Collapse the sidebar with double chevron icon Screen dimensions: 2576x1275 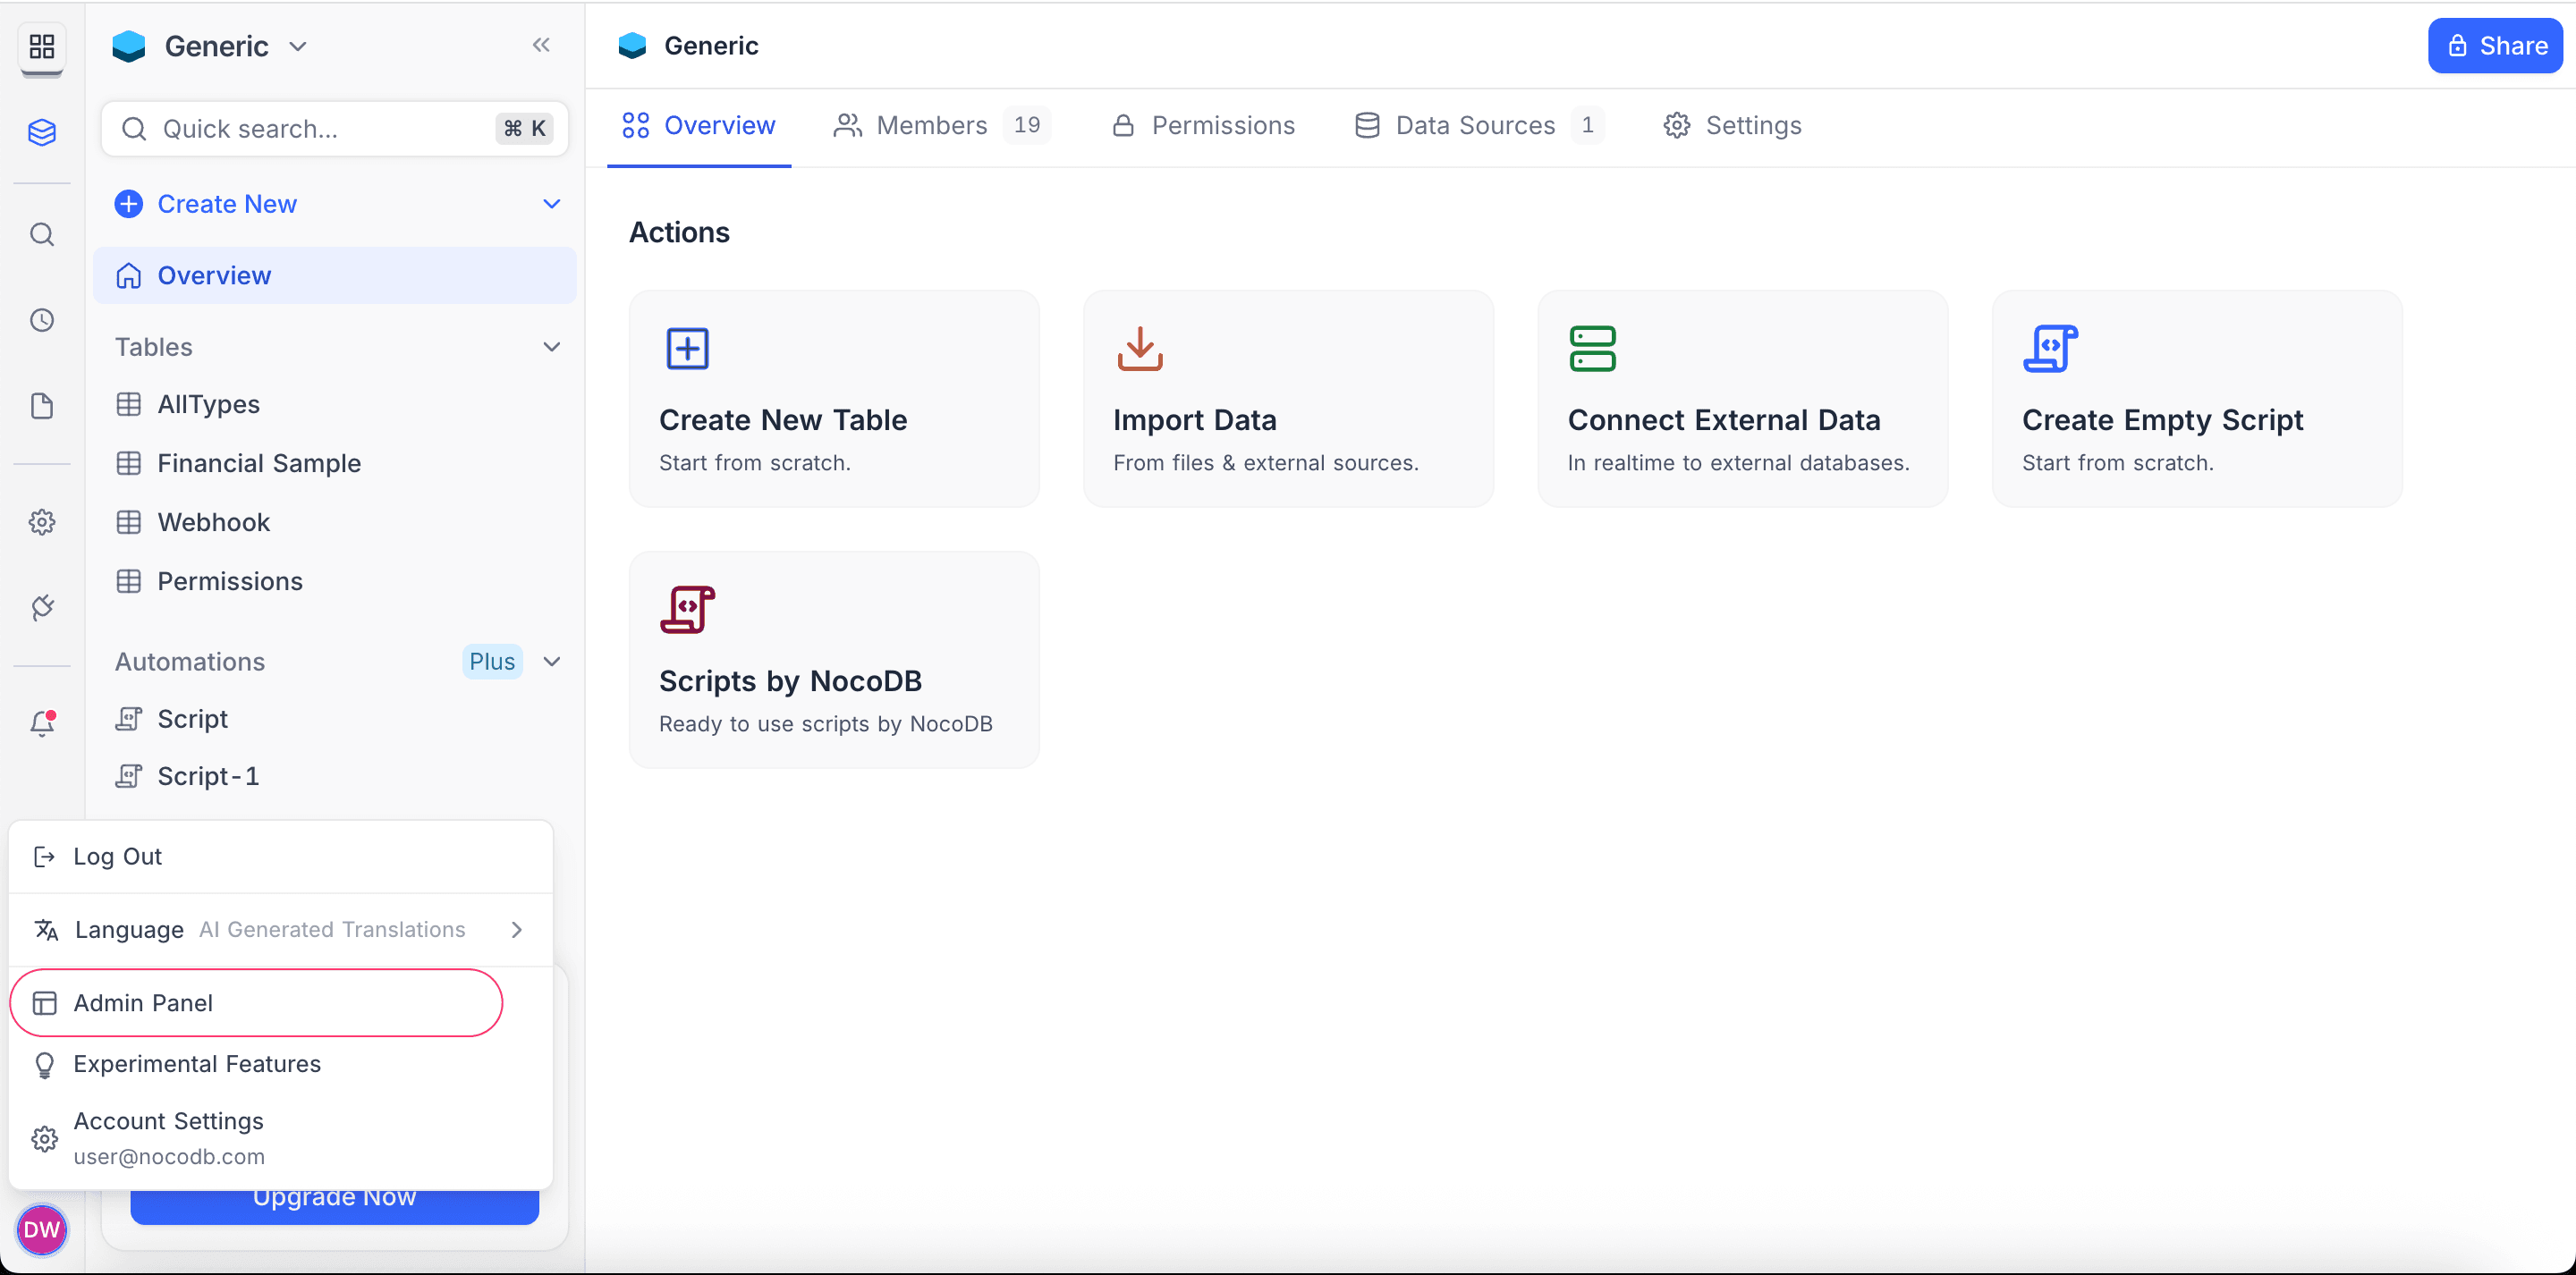tap(541, 45)
